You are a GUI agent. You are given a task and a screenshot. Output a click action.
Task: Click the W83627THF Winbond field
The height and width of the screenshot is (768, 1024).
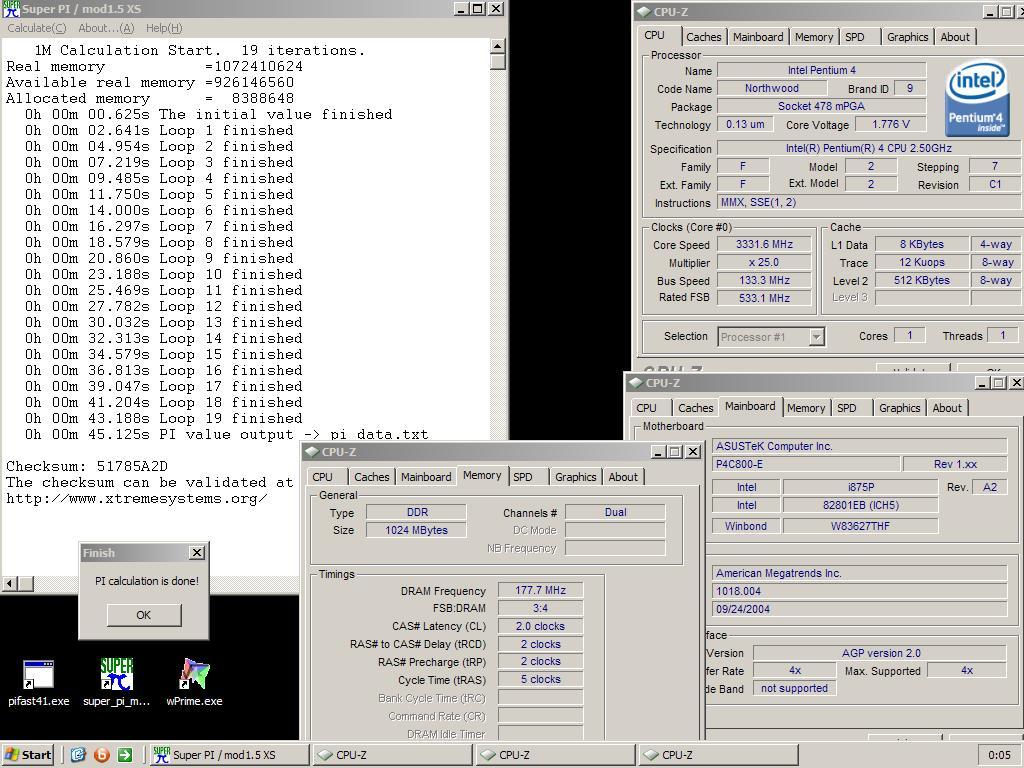[x=860, y=526]
